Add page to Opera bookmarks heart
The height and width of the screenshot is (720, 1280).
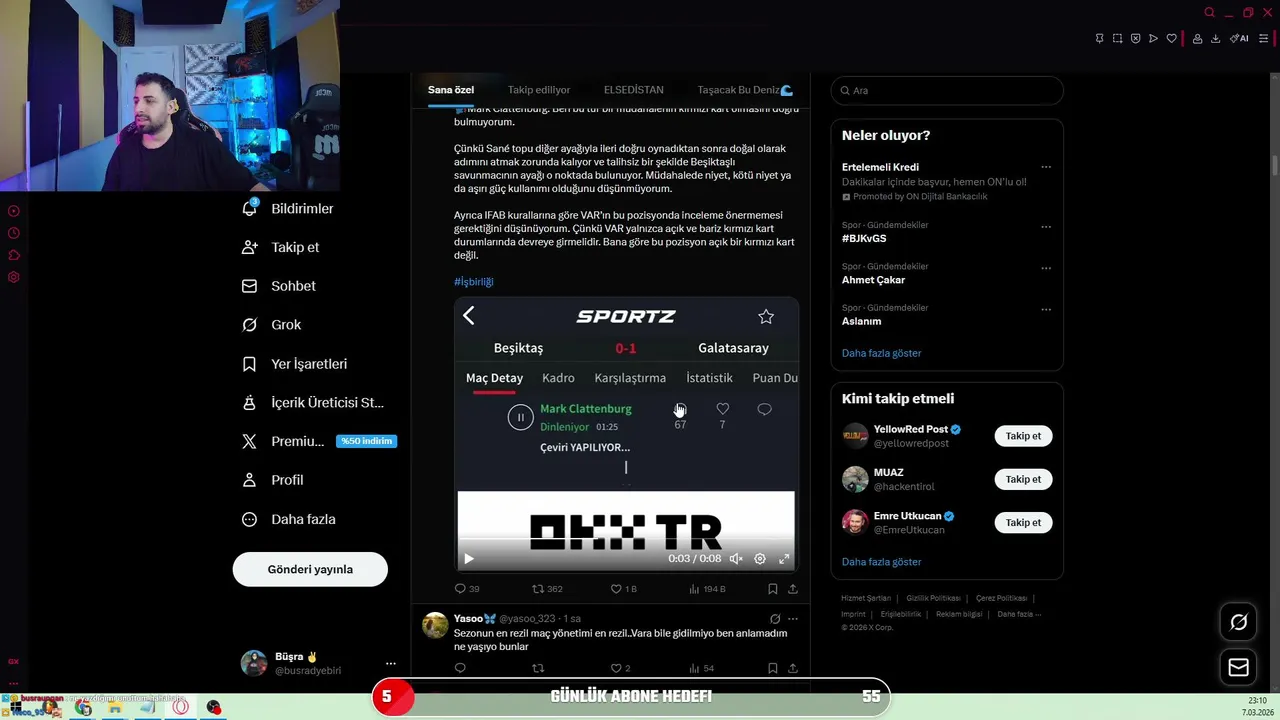pos(1171,38)
